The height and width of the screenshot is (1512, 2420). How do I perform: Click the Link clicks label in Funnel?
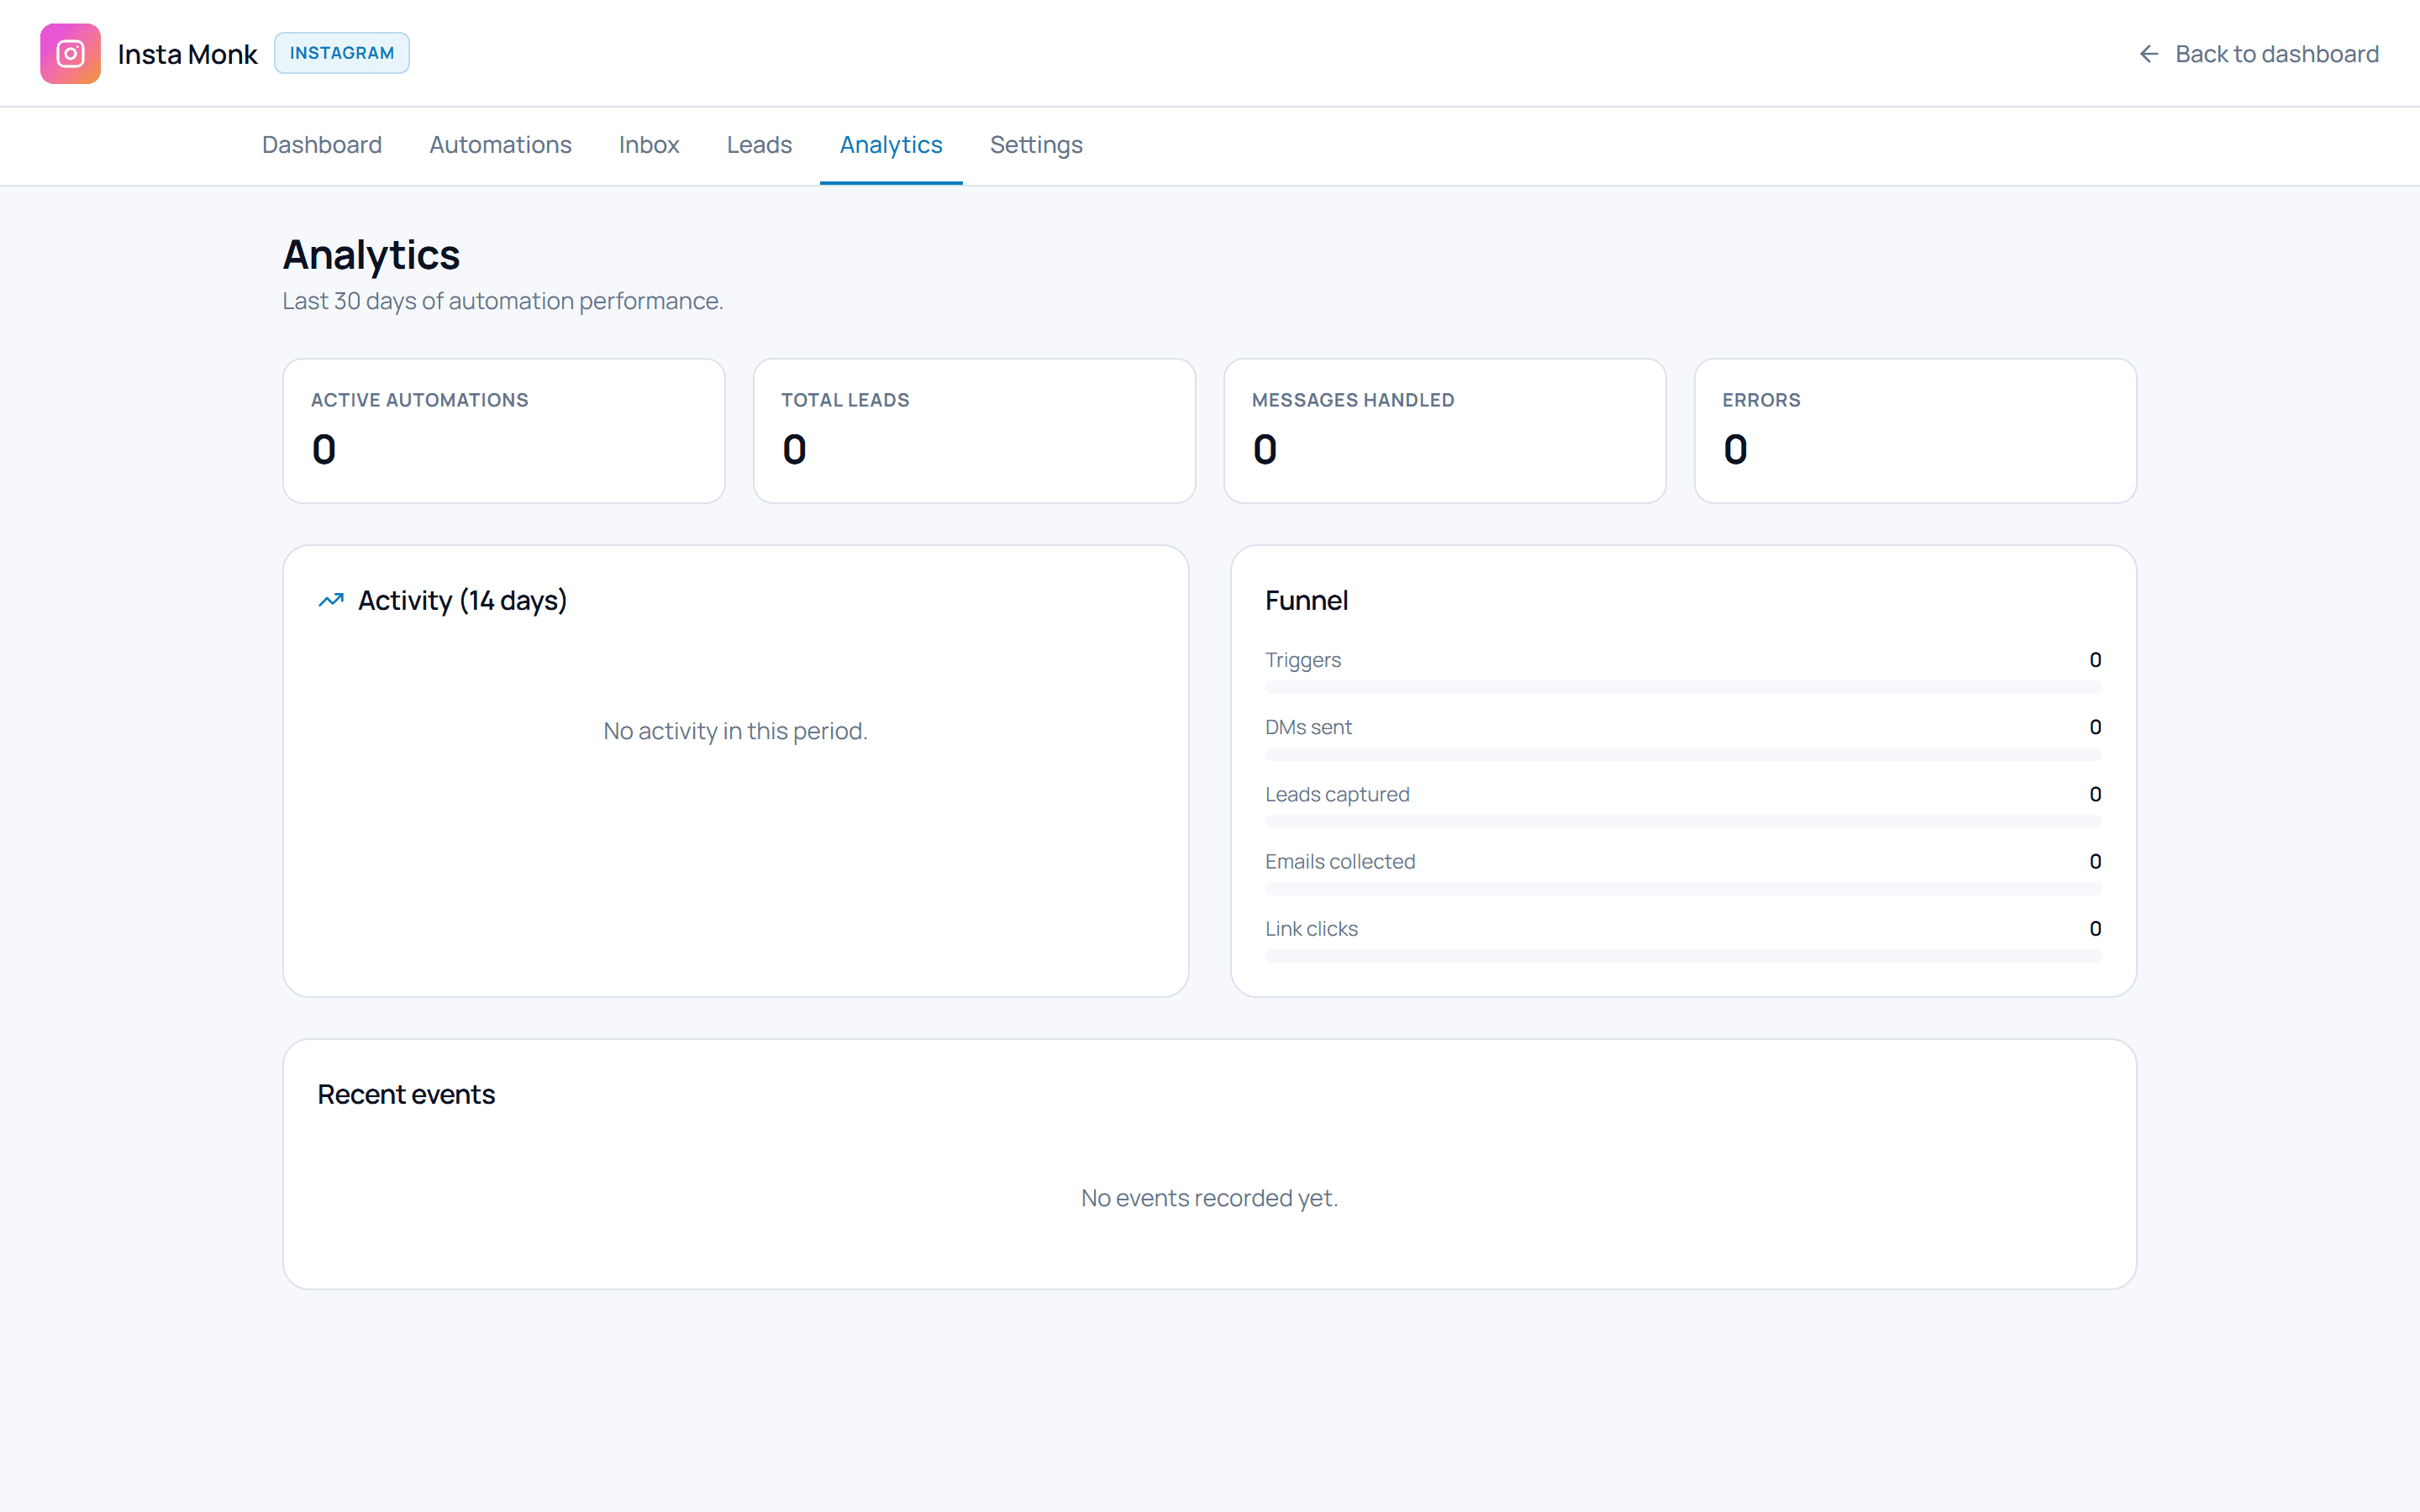coord(1311,928)
